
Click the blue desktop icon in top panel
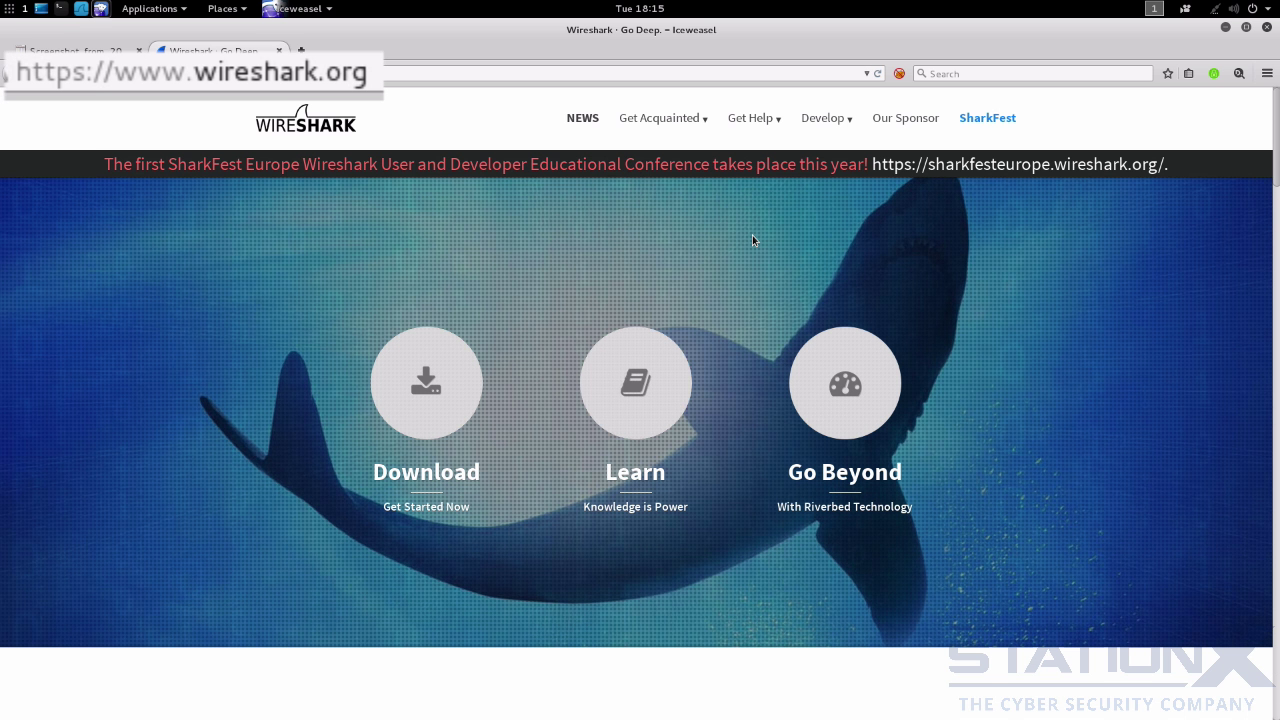point(41,8)
